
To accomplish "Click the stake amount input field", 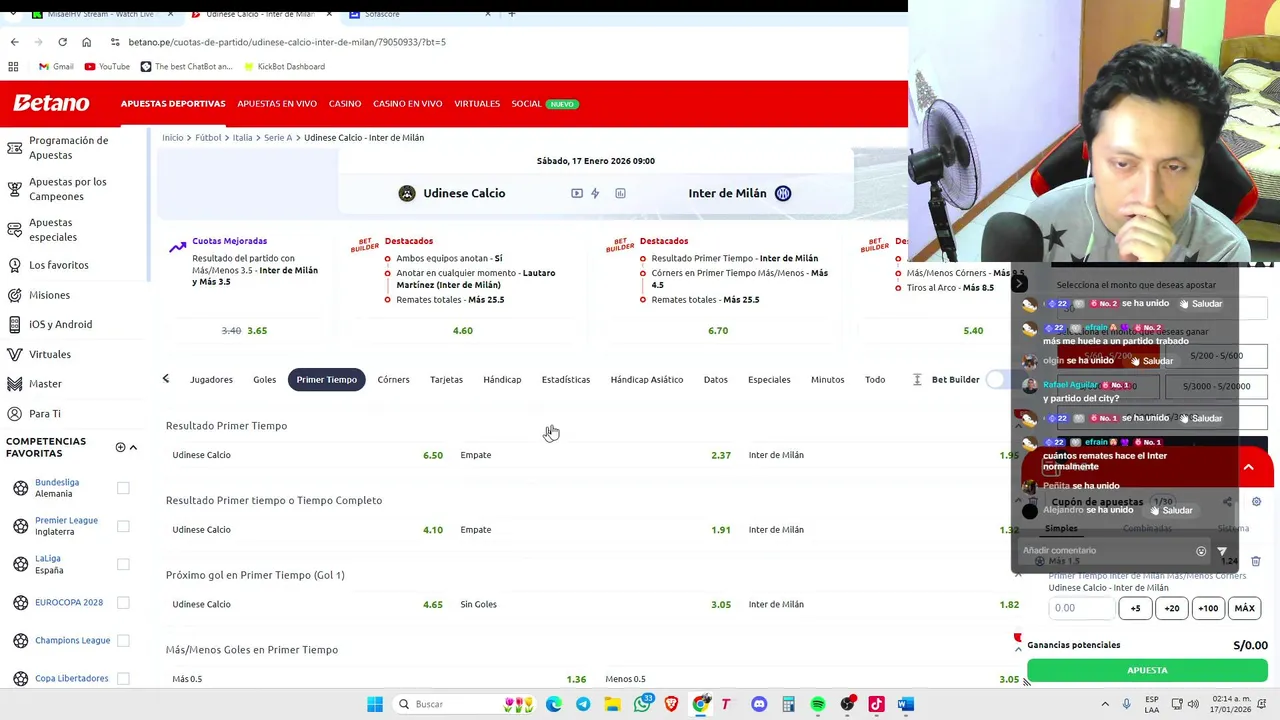I will 1081,608.
